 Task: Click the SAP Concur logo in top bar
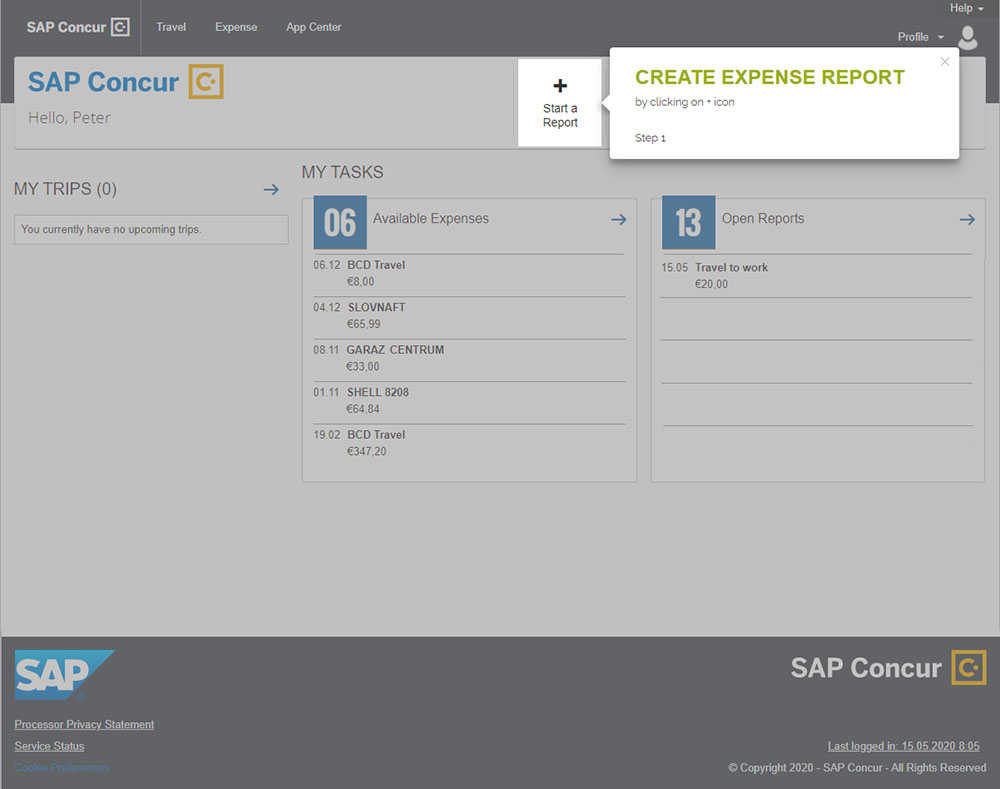[x=78, y=27]
